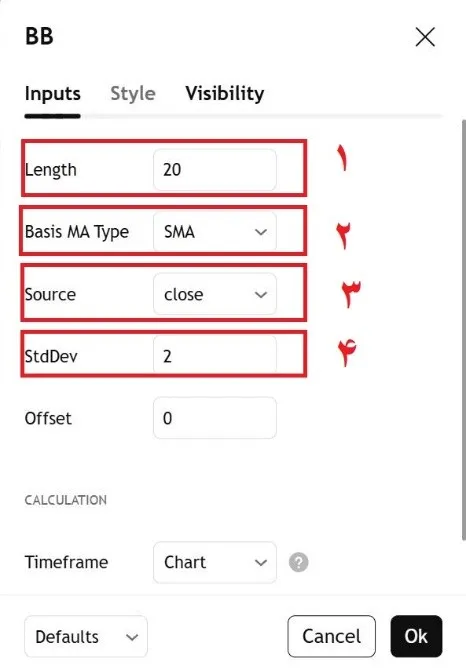
Task: Open the Timeframe Chart dropdown
Action: click(x=215, y=562)
